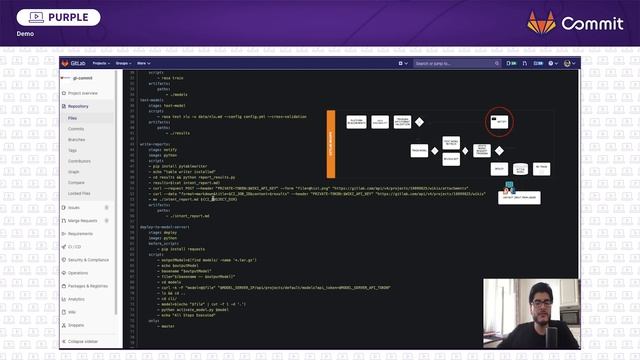Open Merge Requests in the sidebar

point(82,221)
